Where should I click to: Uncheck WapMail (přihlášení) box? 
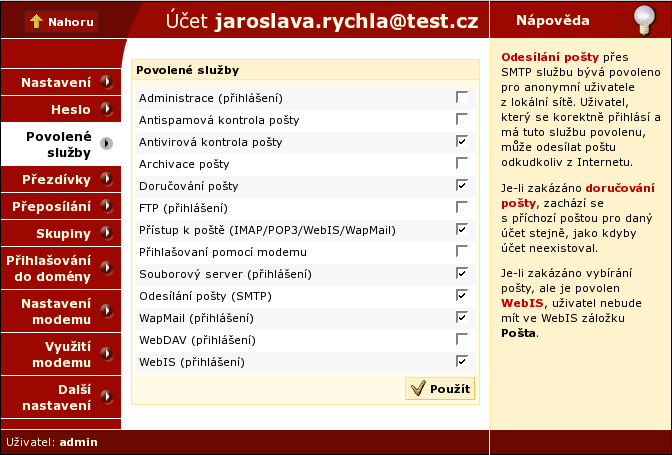pos(462,317)
